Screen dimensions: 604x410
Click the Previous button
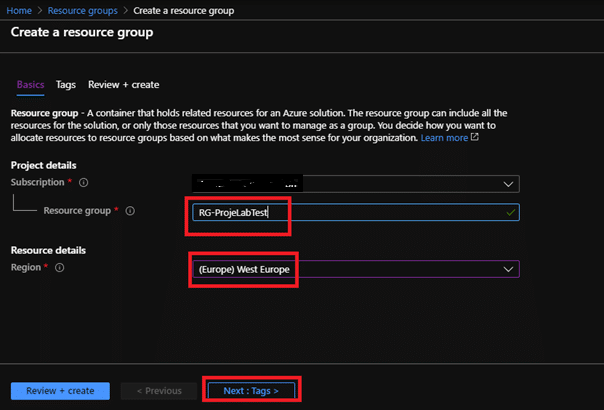tap(159, 391)
